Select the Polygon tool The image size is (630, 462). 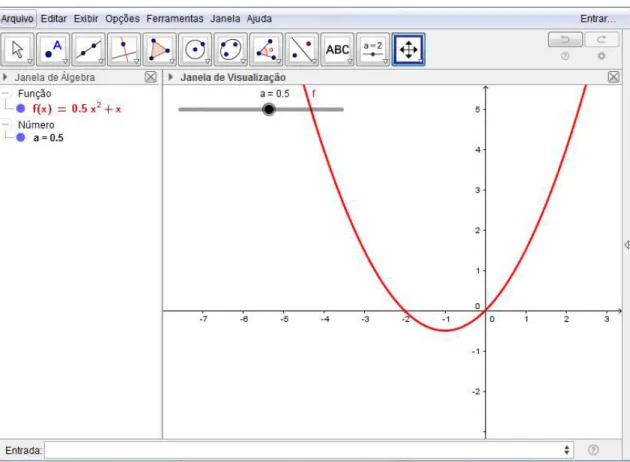160,50
